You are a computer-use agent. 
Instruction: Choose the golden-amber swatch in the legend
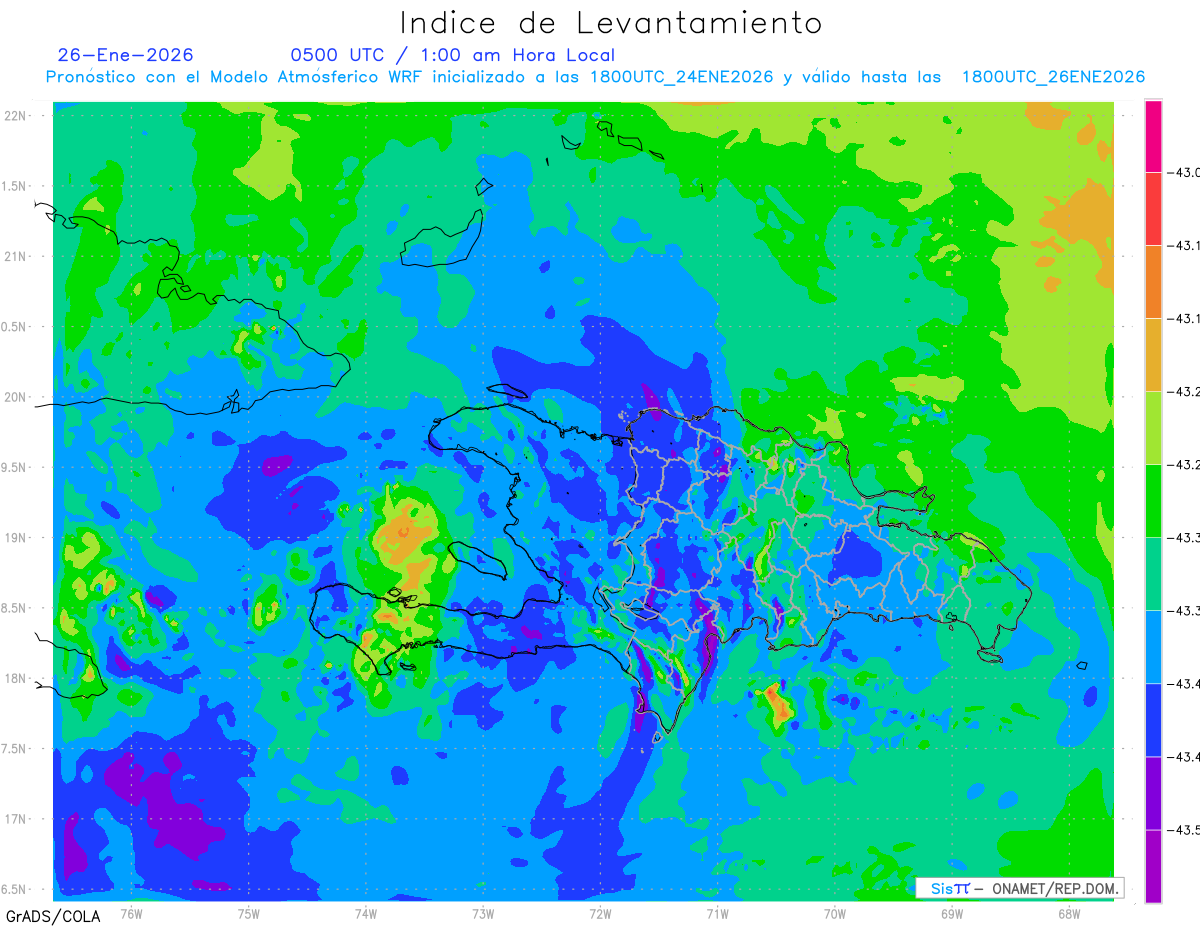(x=1153, y=355)
